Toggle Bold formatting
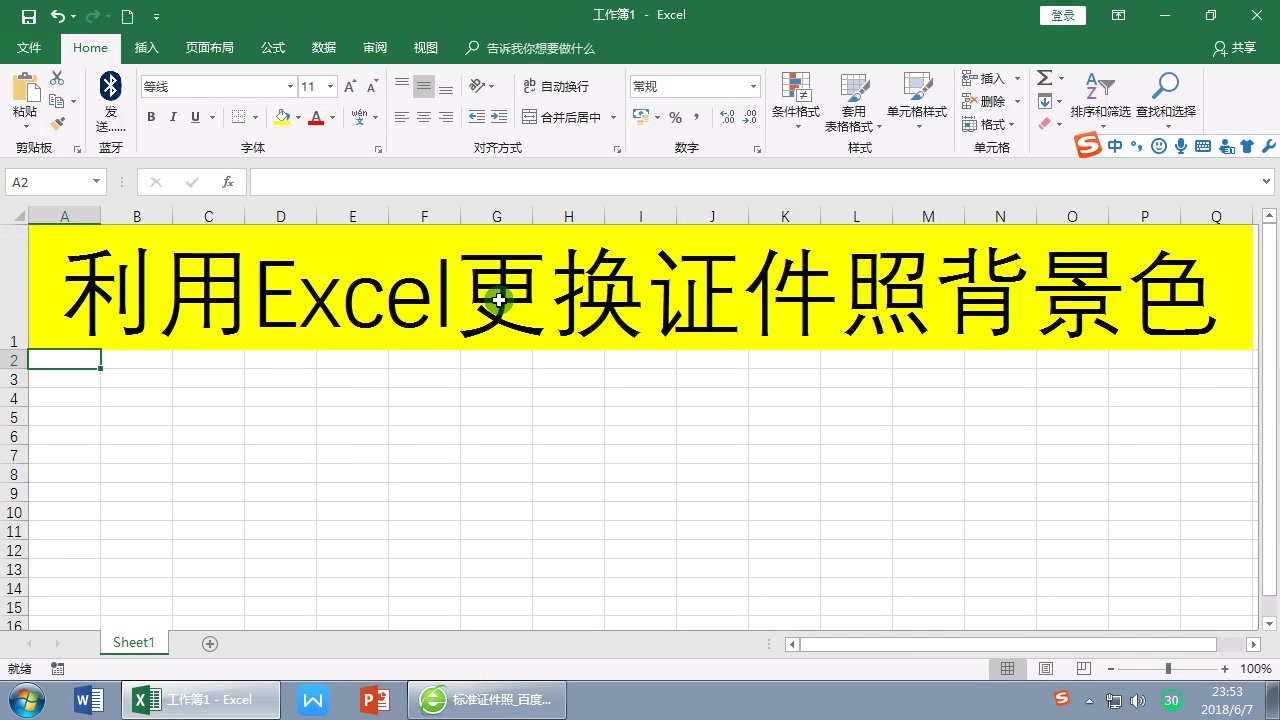 pyautogui.click(x=151, y=117)
